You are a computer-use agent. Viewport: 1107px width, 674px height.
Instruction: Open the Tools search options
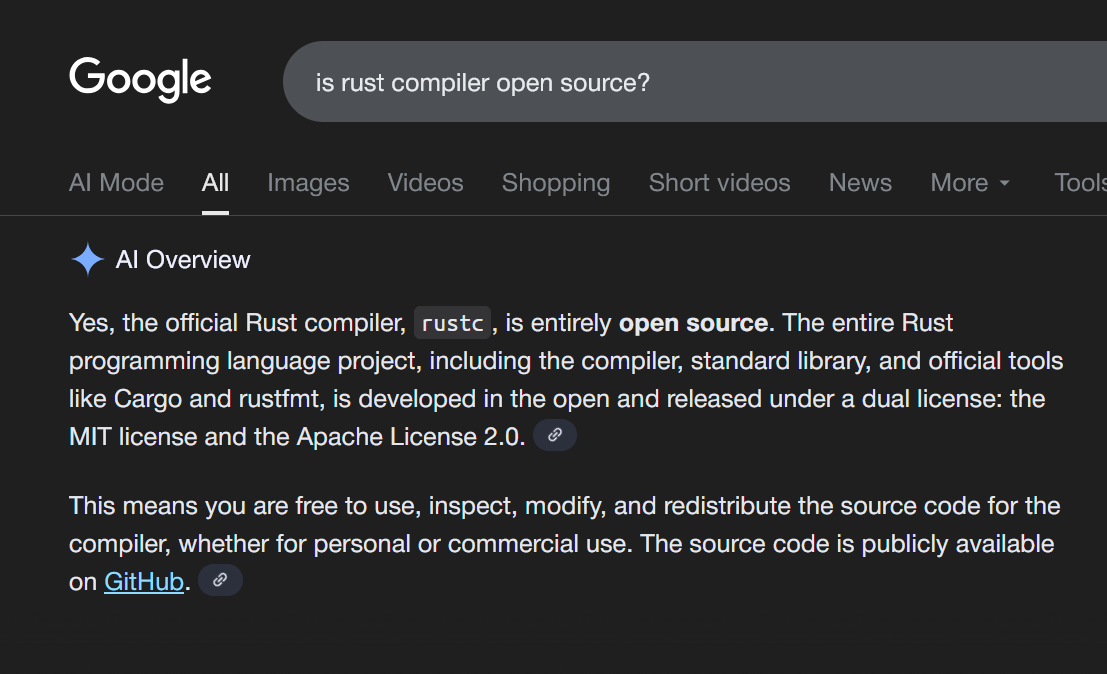tap(1080, 183)
